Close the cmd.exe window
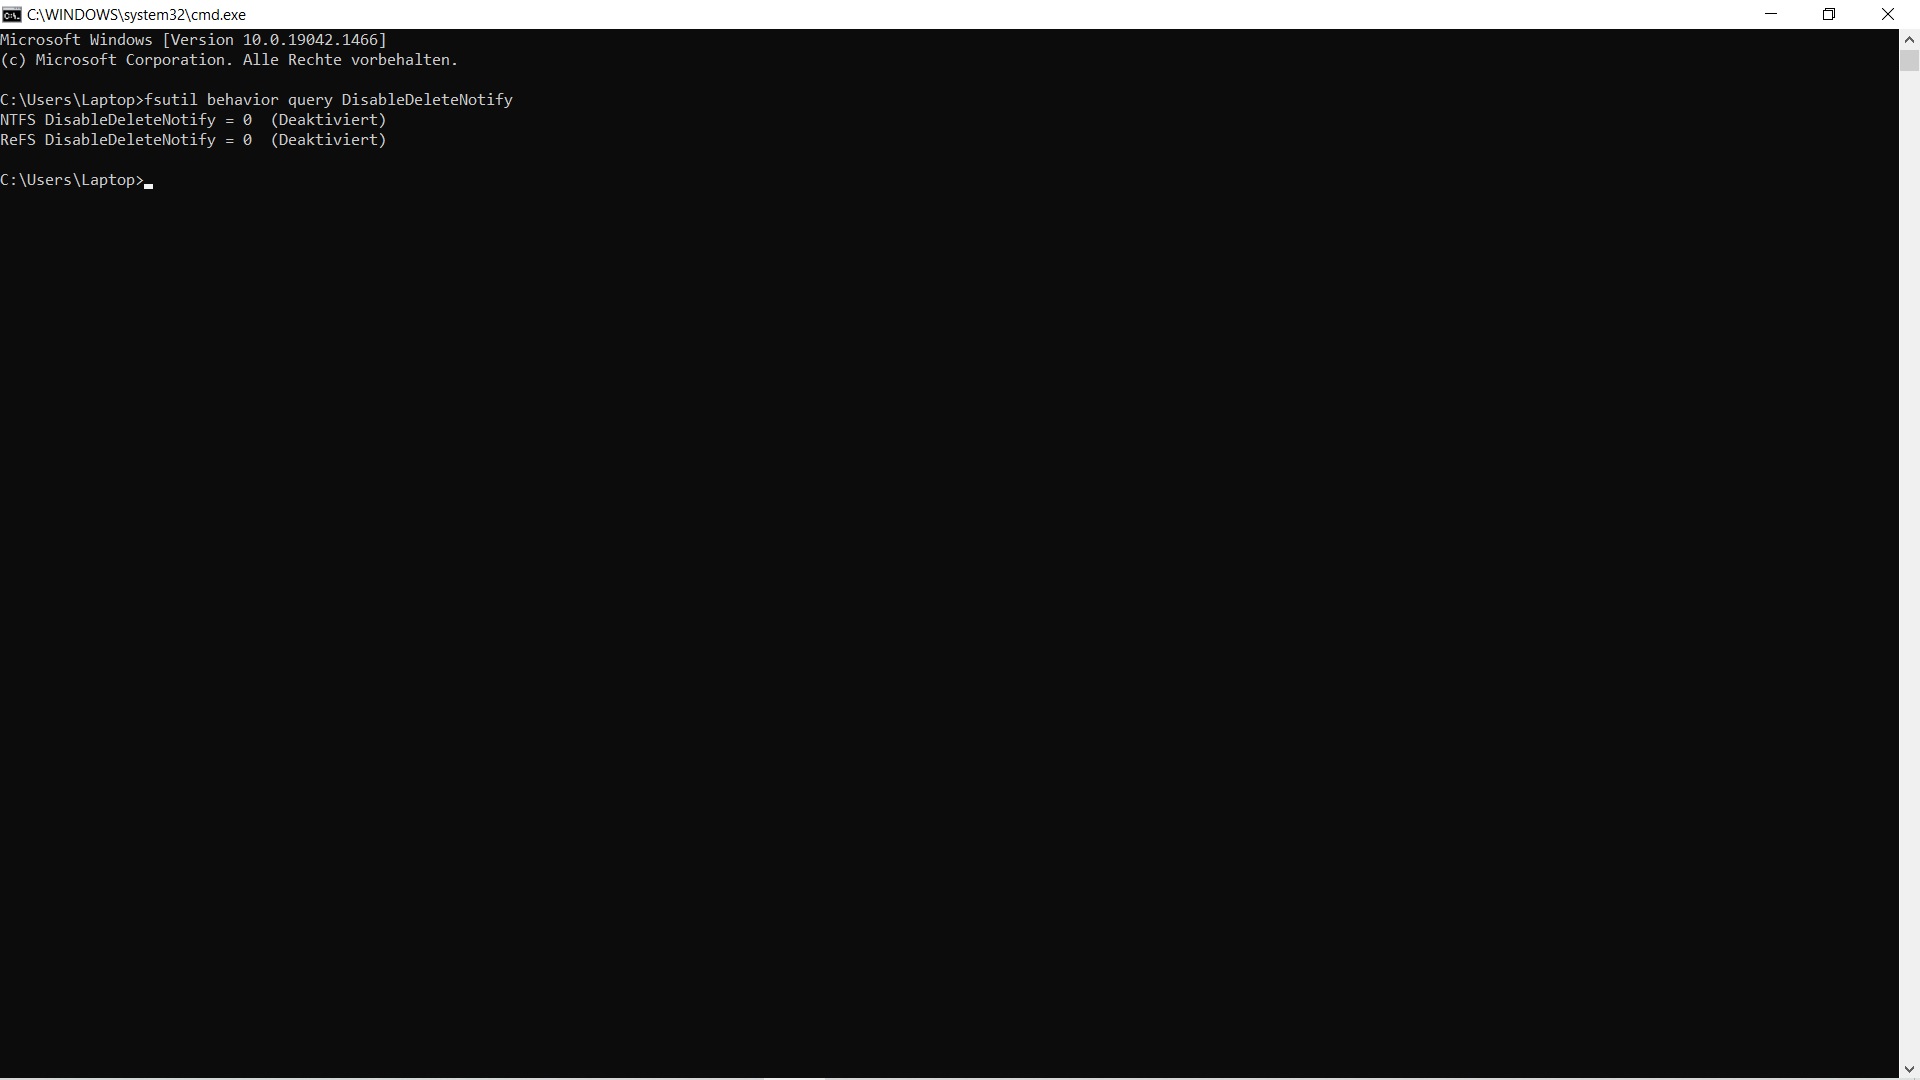Viewport: 1920px width, 1080px height. coord(1888,14)
